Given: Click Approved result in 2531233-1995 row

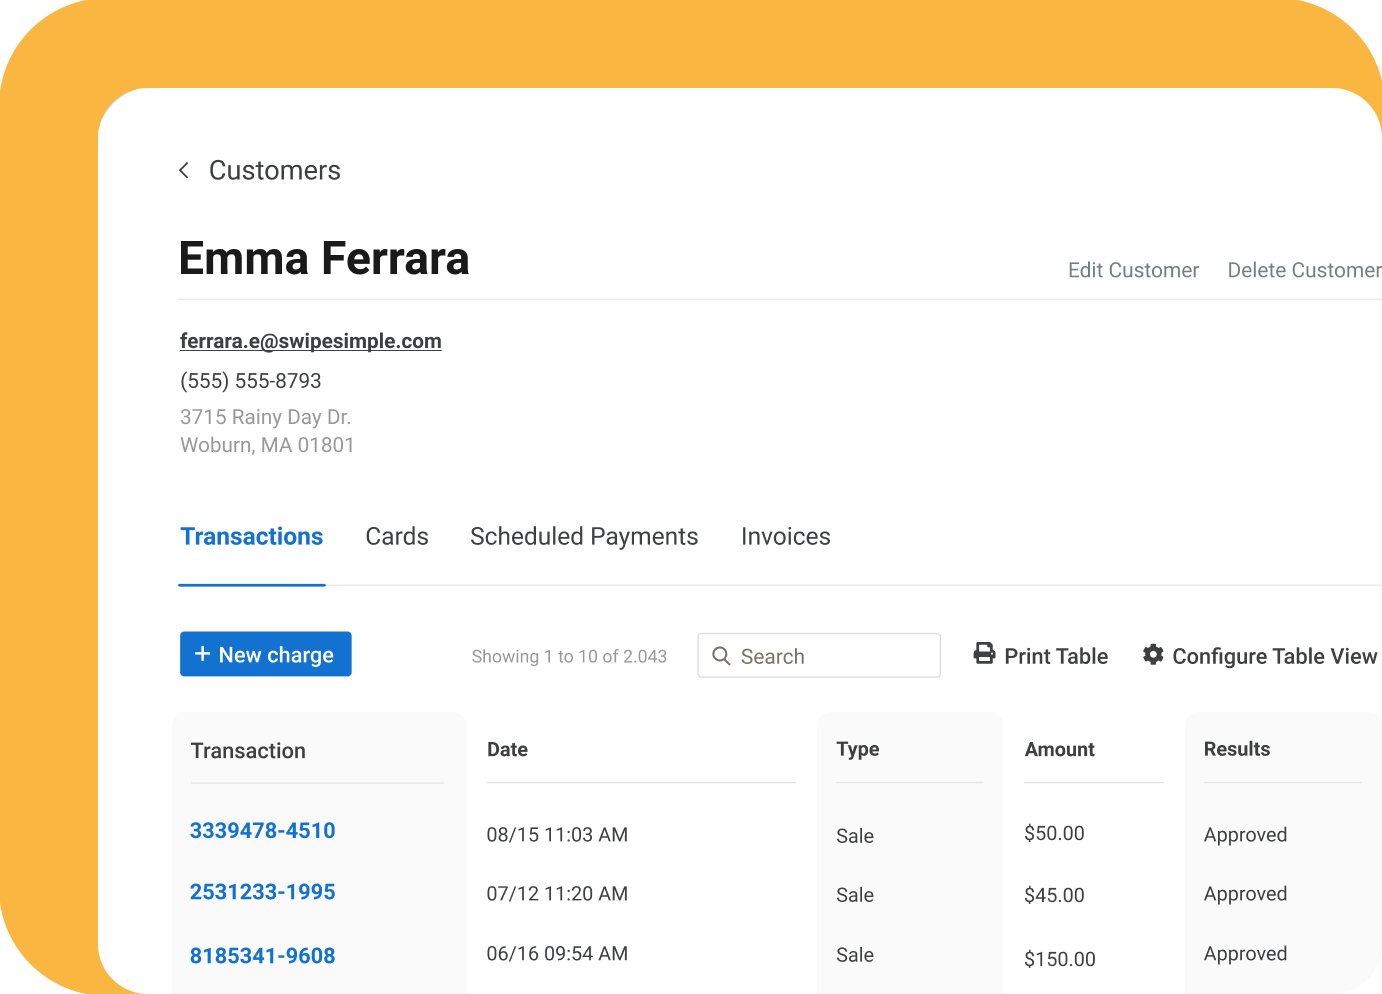Looking at the screenshot, I should [x=1245, y=894].
